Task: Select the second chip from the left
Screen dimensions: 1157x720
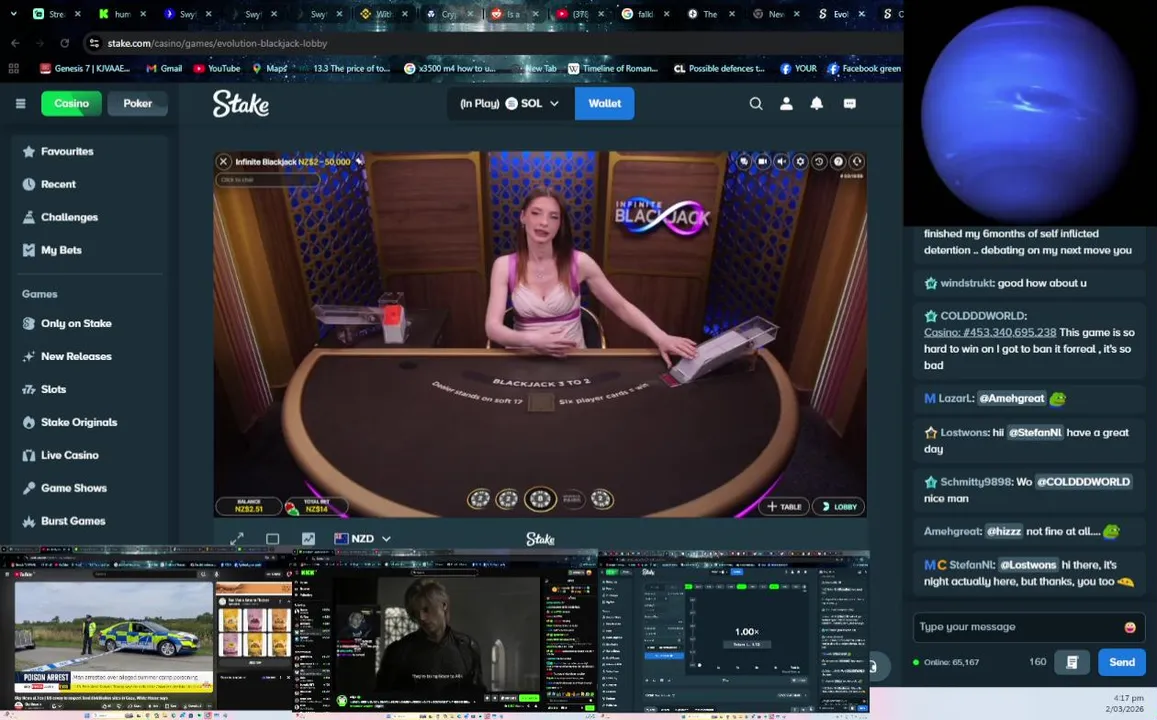Action: click(x=507, y=499)
